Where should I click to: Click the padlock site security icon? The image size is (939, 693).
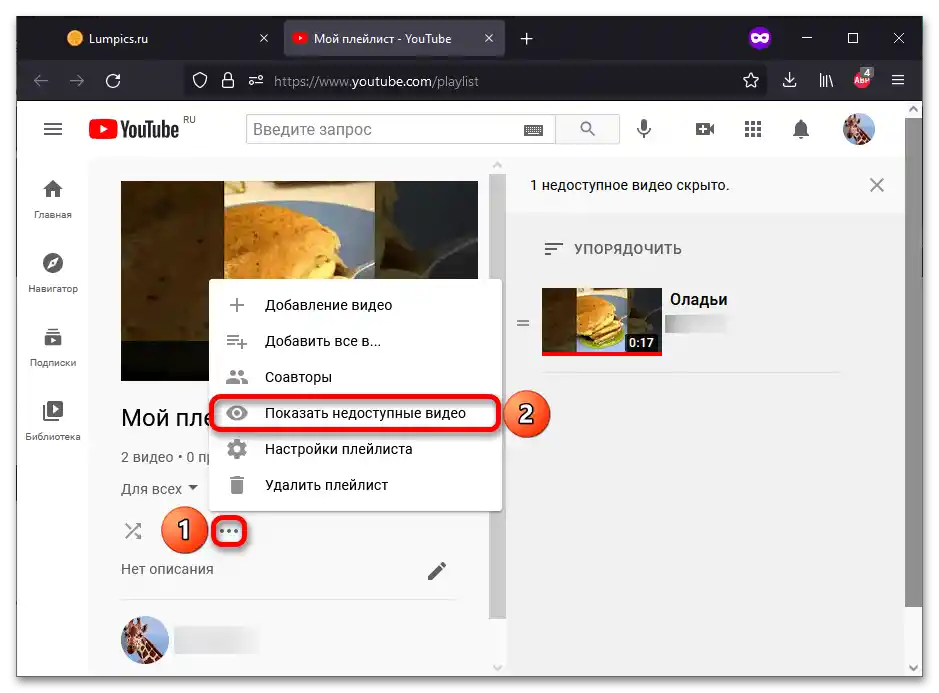(228, 80)
